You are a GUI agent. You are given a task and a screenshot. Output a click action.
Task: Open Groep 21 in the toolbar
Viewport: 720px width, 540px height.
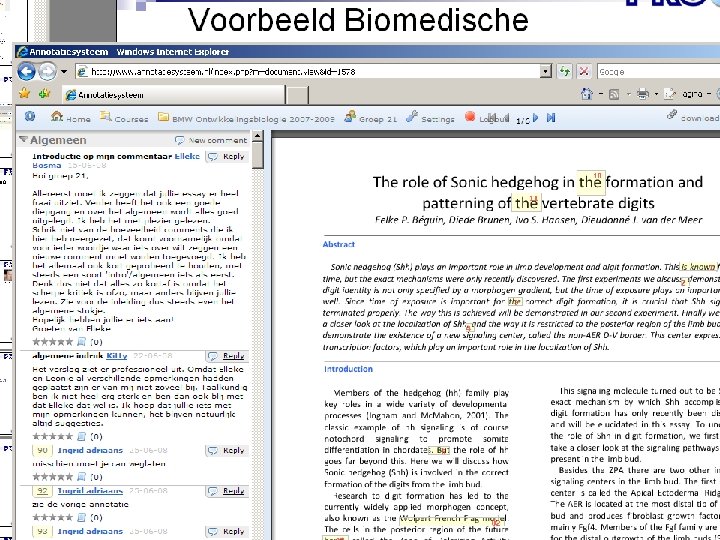coord(371,118)
